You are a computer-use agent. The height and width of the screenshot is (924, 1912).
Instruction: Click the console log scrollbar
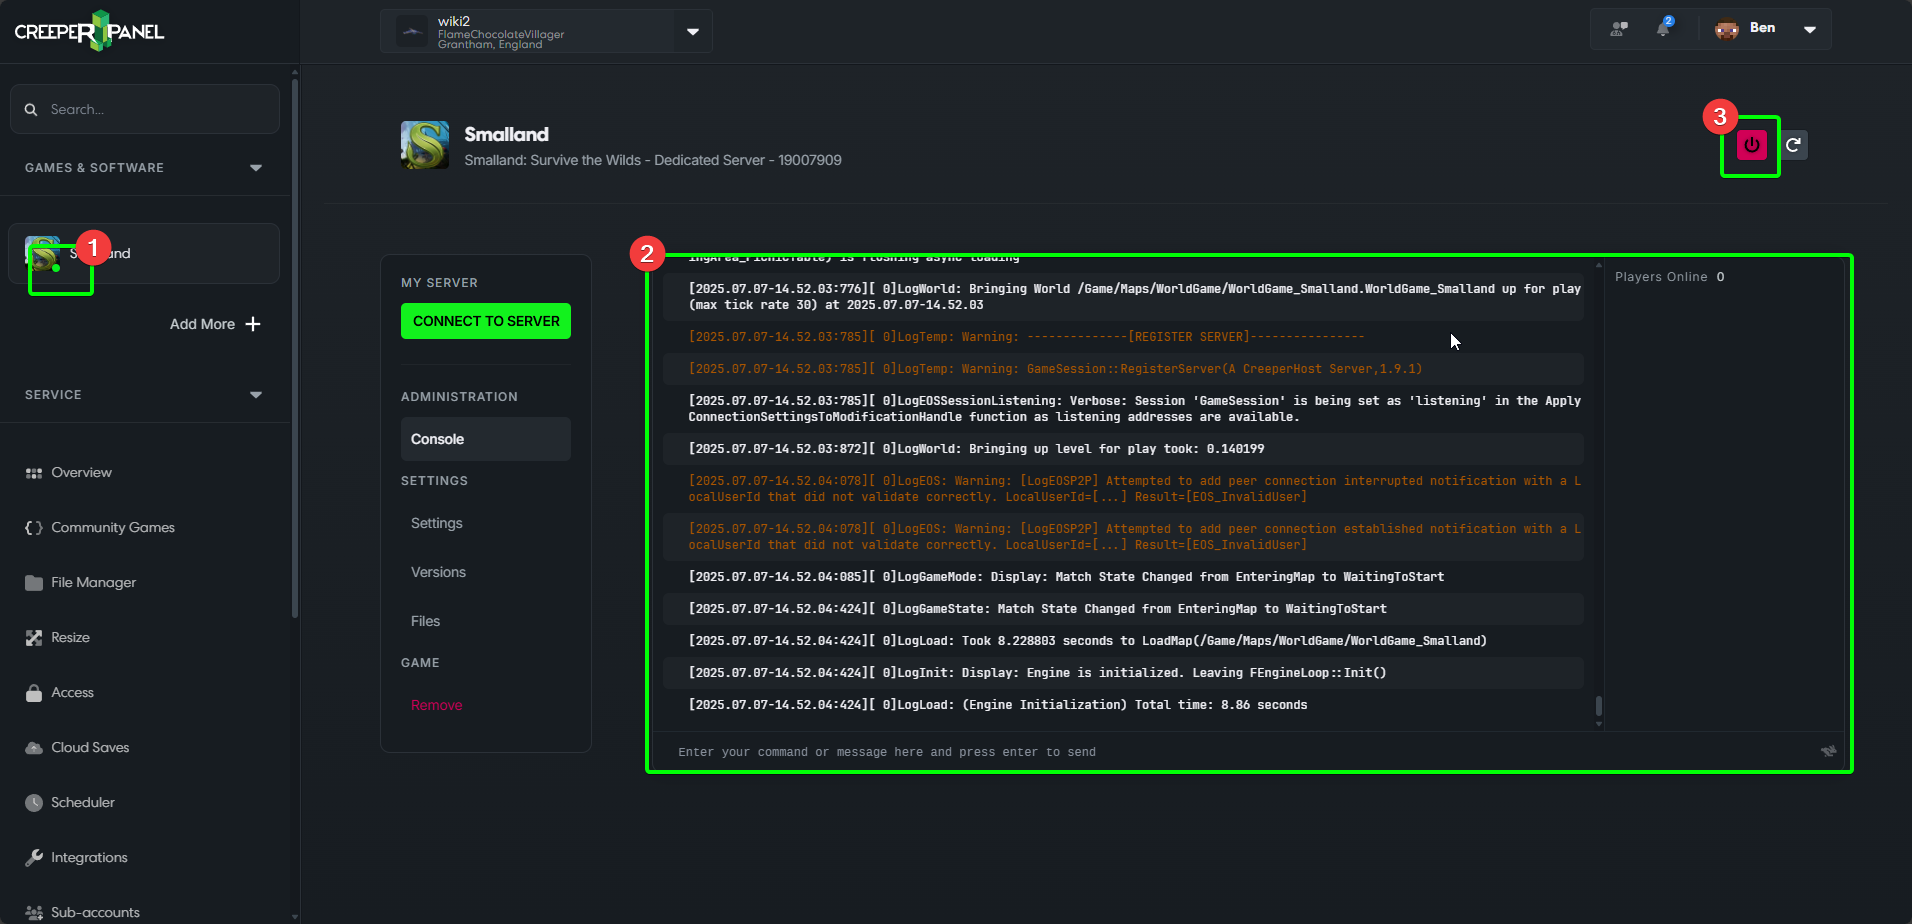[x=1598, y=706]
